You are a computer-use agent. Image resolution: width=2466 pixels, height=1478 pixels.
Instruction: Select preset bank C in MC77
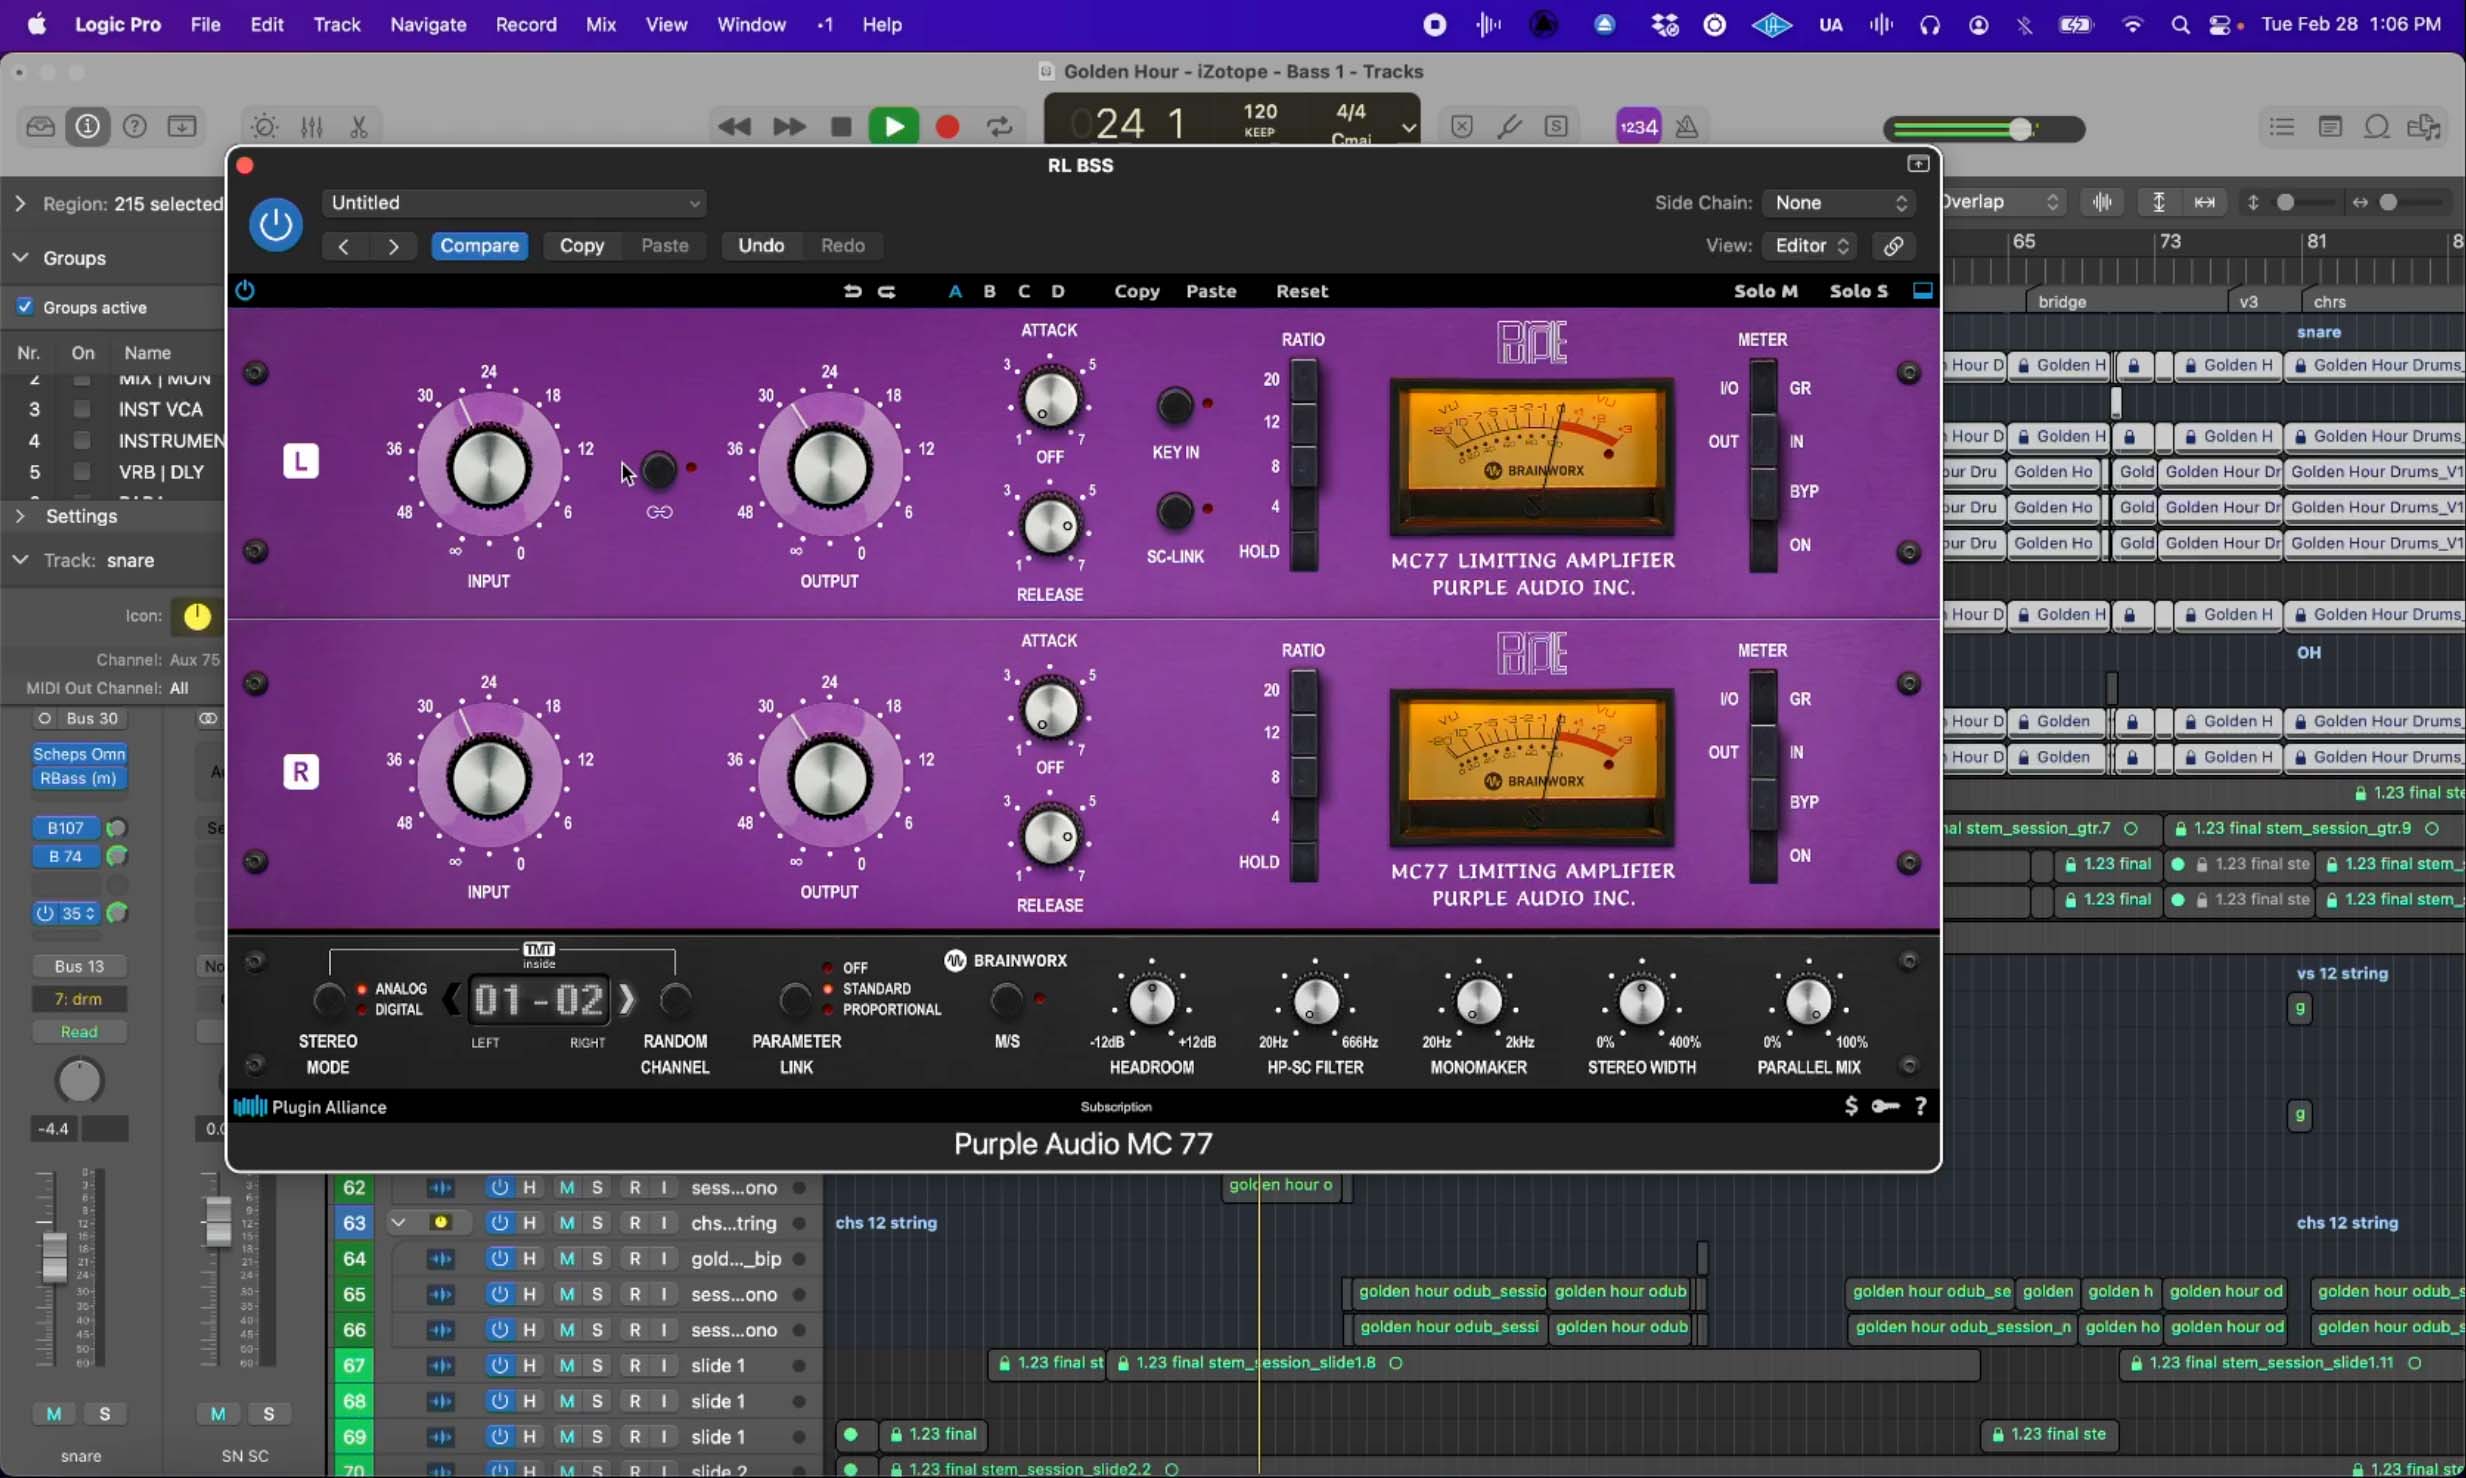click(1023, 291)
